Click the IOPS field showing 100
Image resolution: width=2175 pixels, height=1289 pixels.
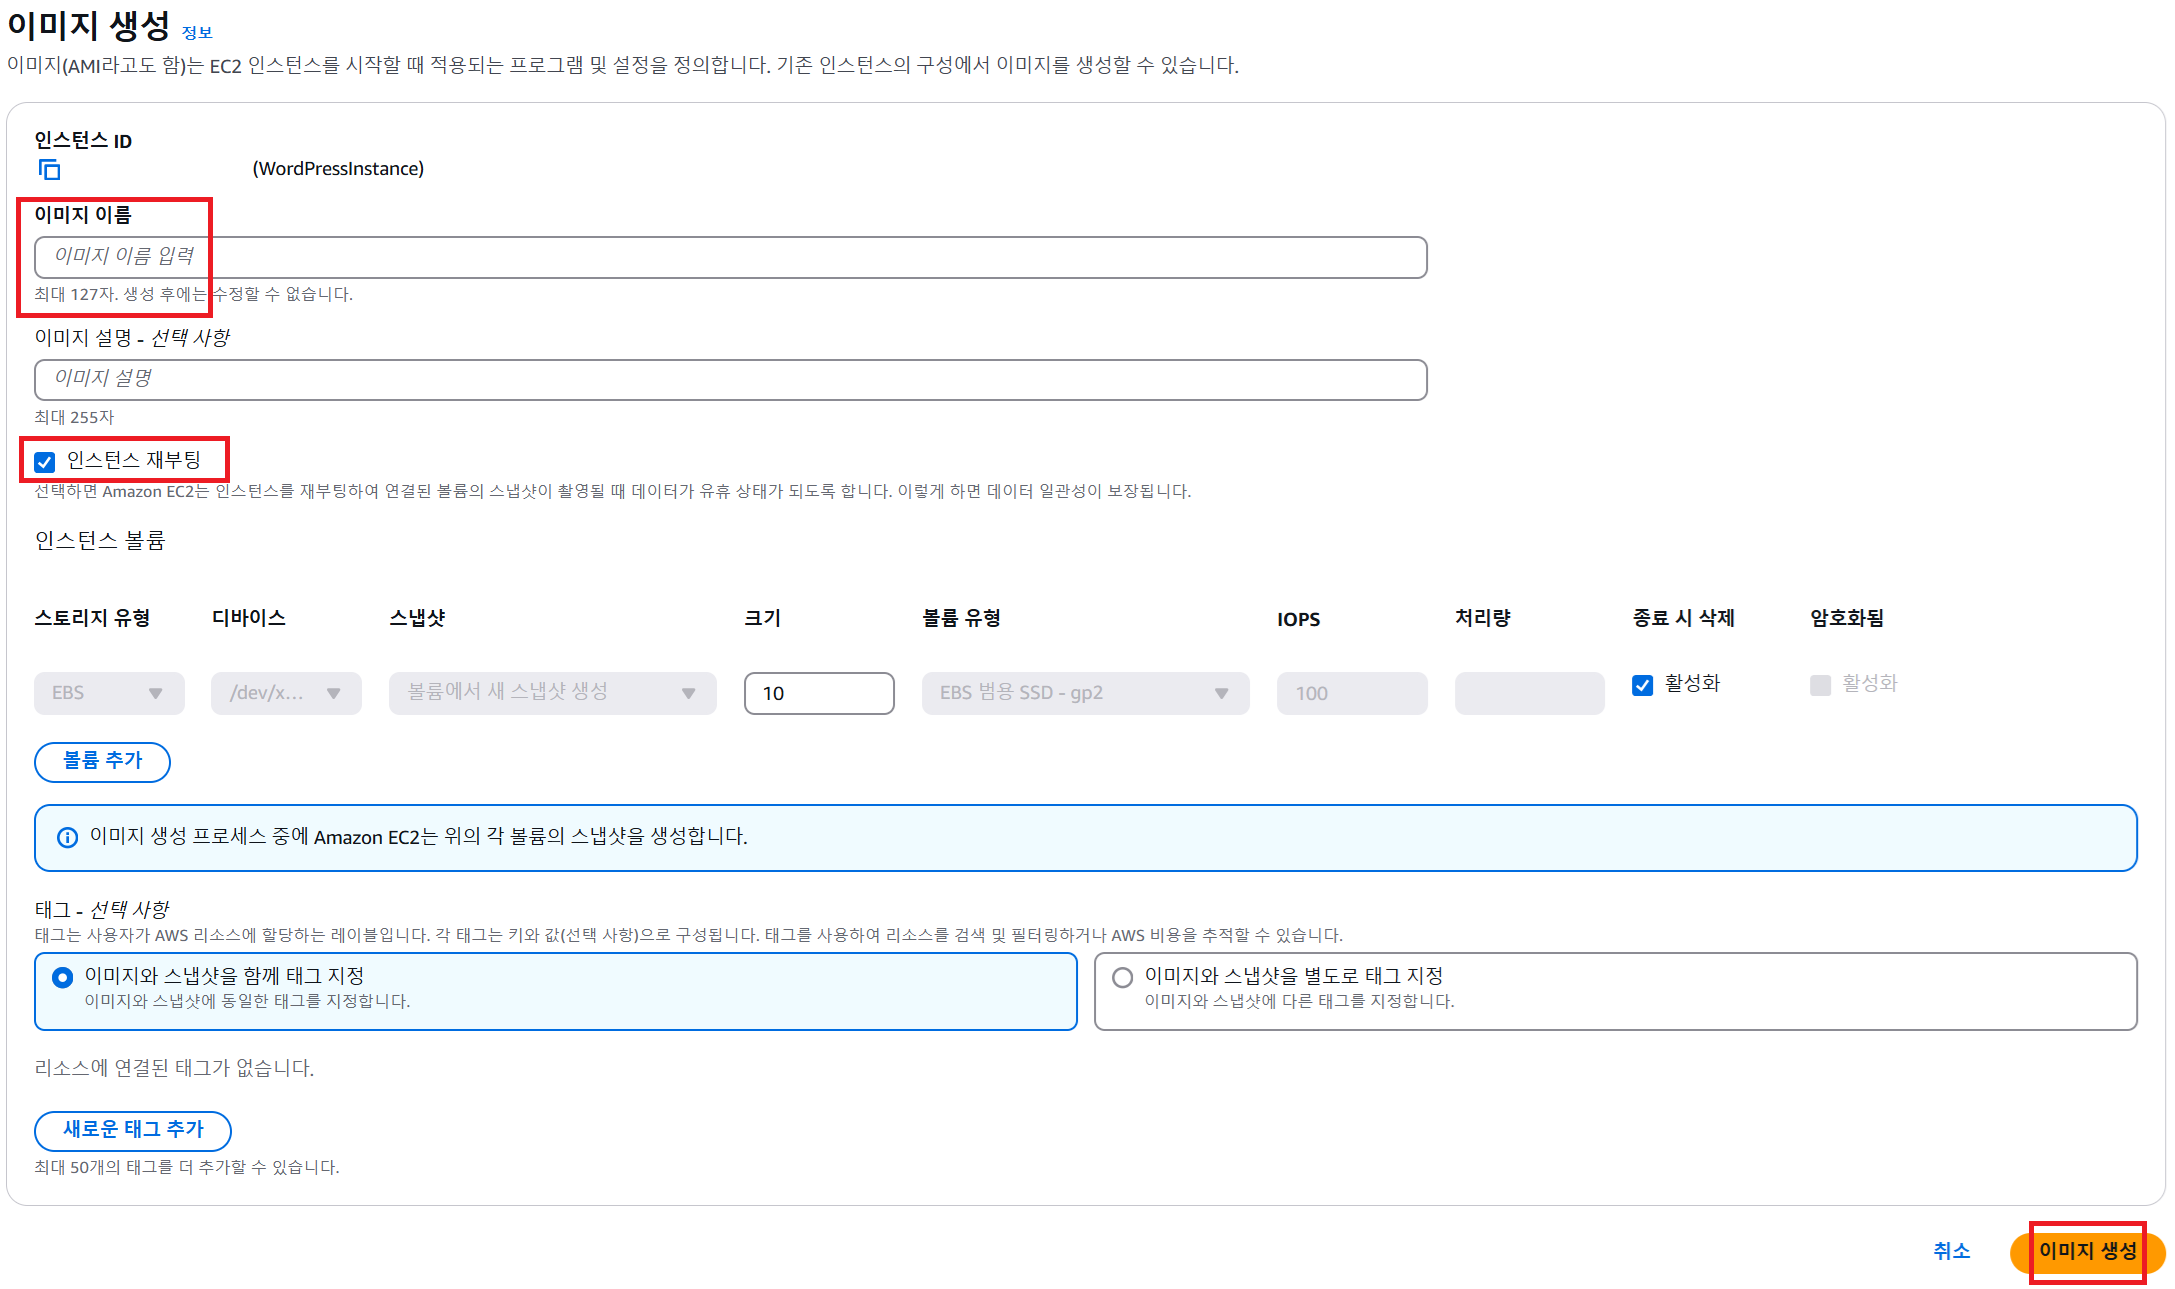pyautogui.click(x=1351, y=693)
